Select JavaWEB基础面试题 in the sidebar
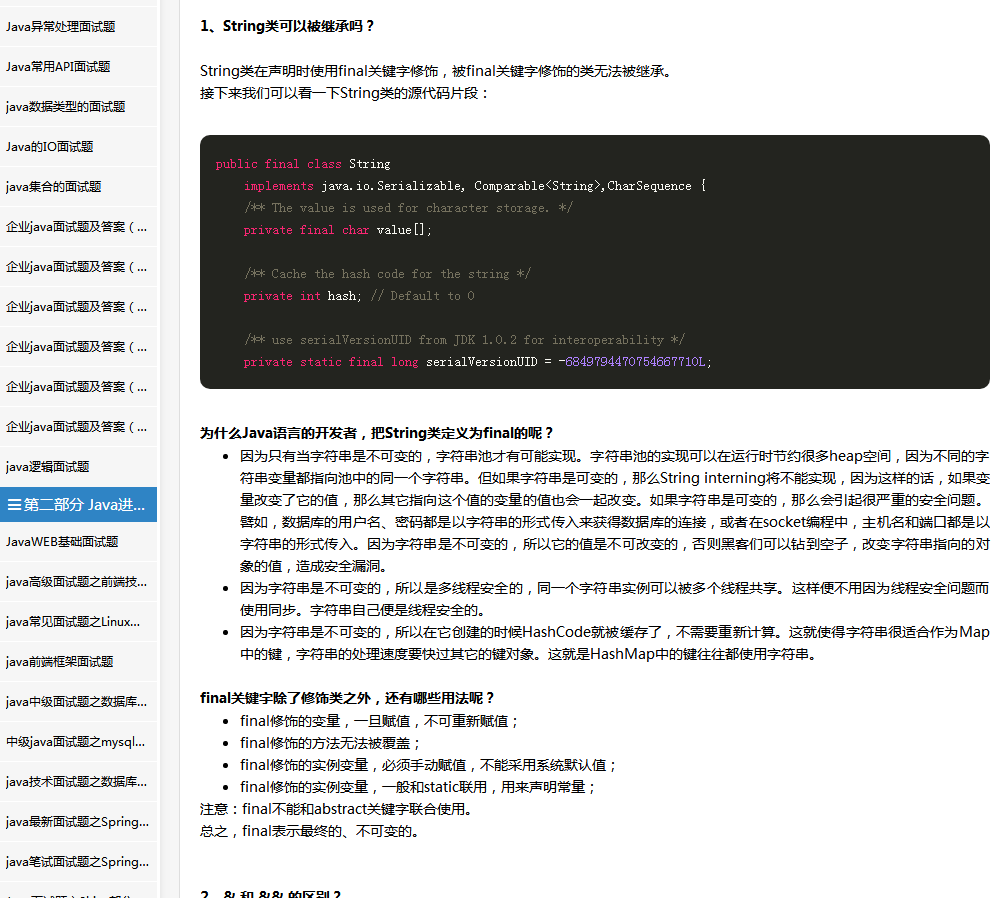The image size is (1005, 898). coord(62,542)
